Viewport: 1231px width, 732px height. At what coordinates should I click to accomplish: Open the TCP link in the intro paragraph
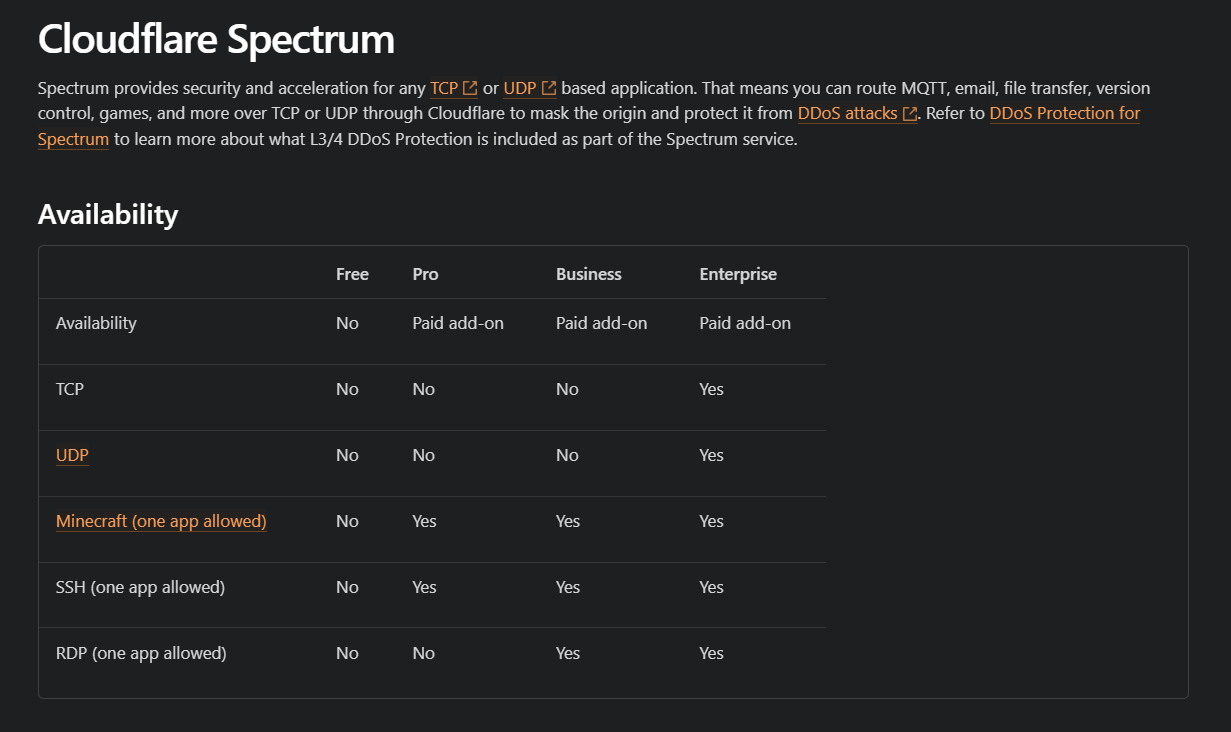pyautogui.click(x=444, y=88)
